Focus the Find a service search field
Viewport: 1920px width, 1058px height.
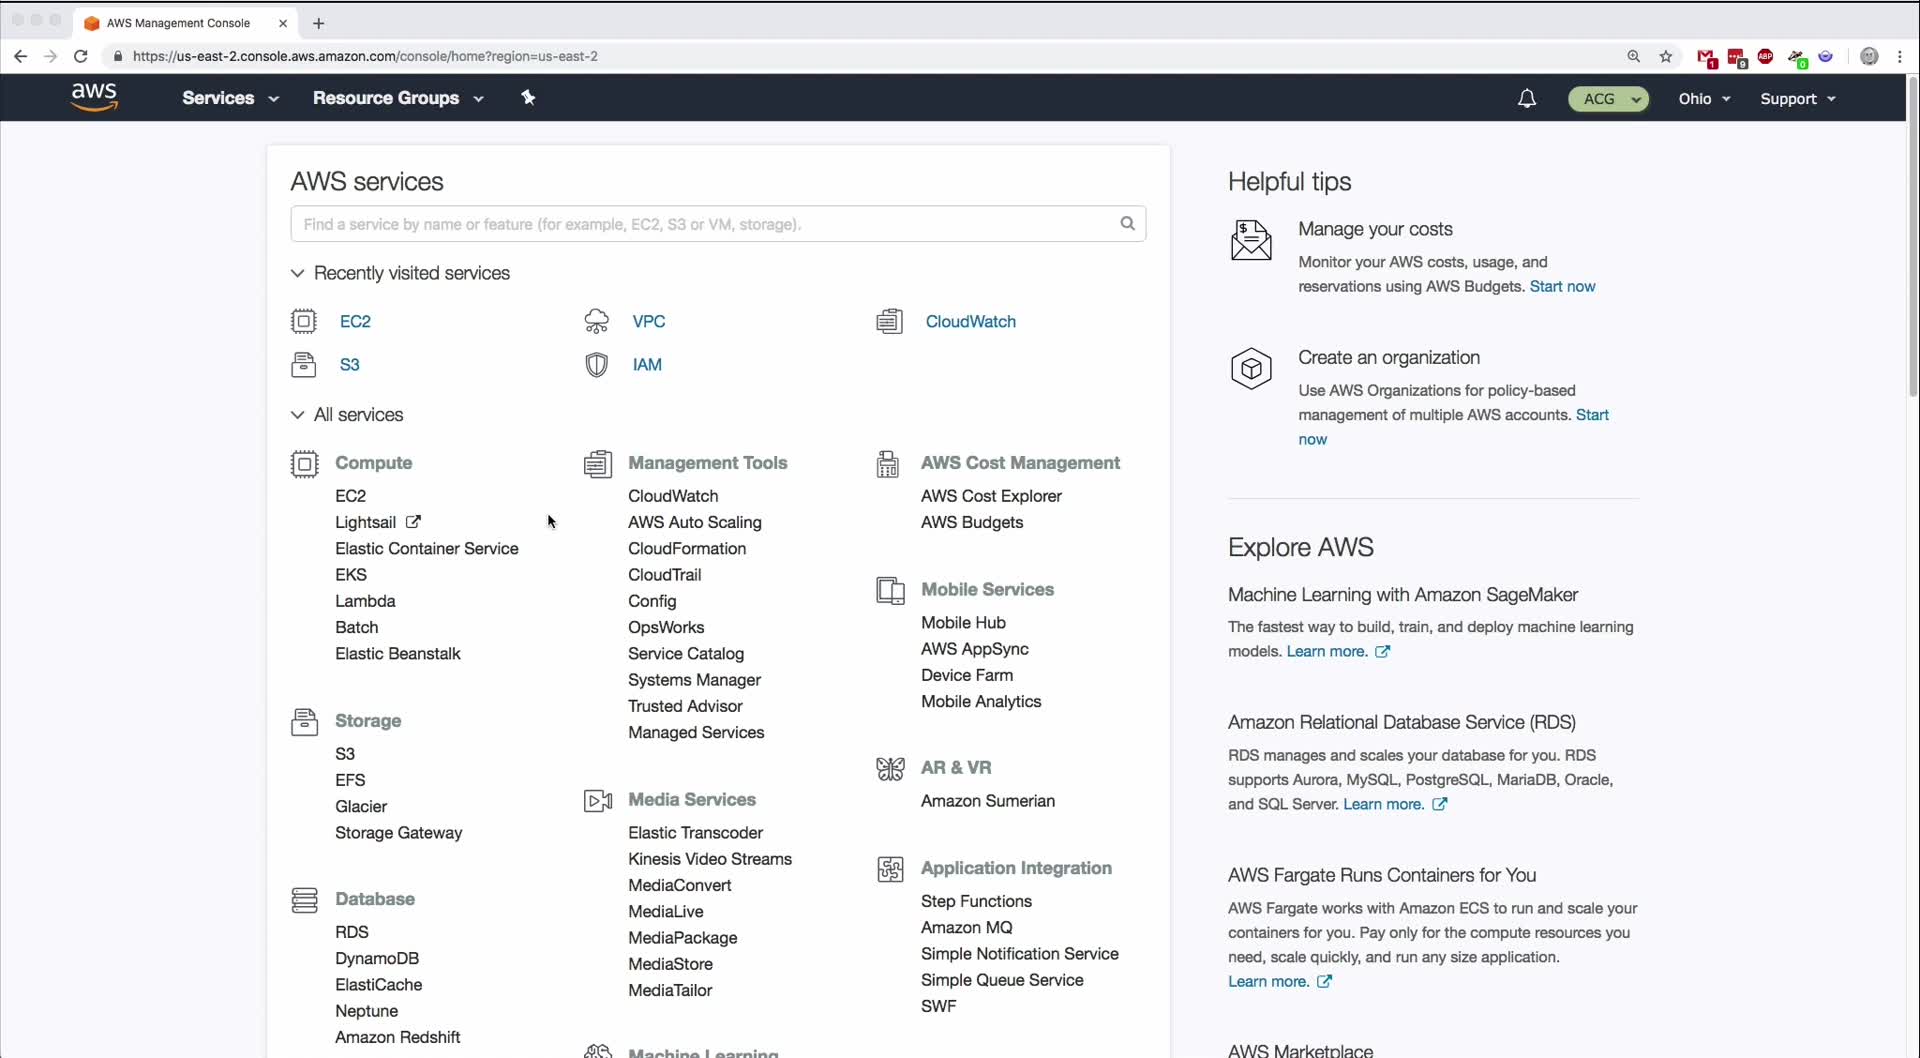pyautogui.click(x=705, y=224)
